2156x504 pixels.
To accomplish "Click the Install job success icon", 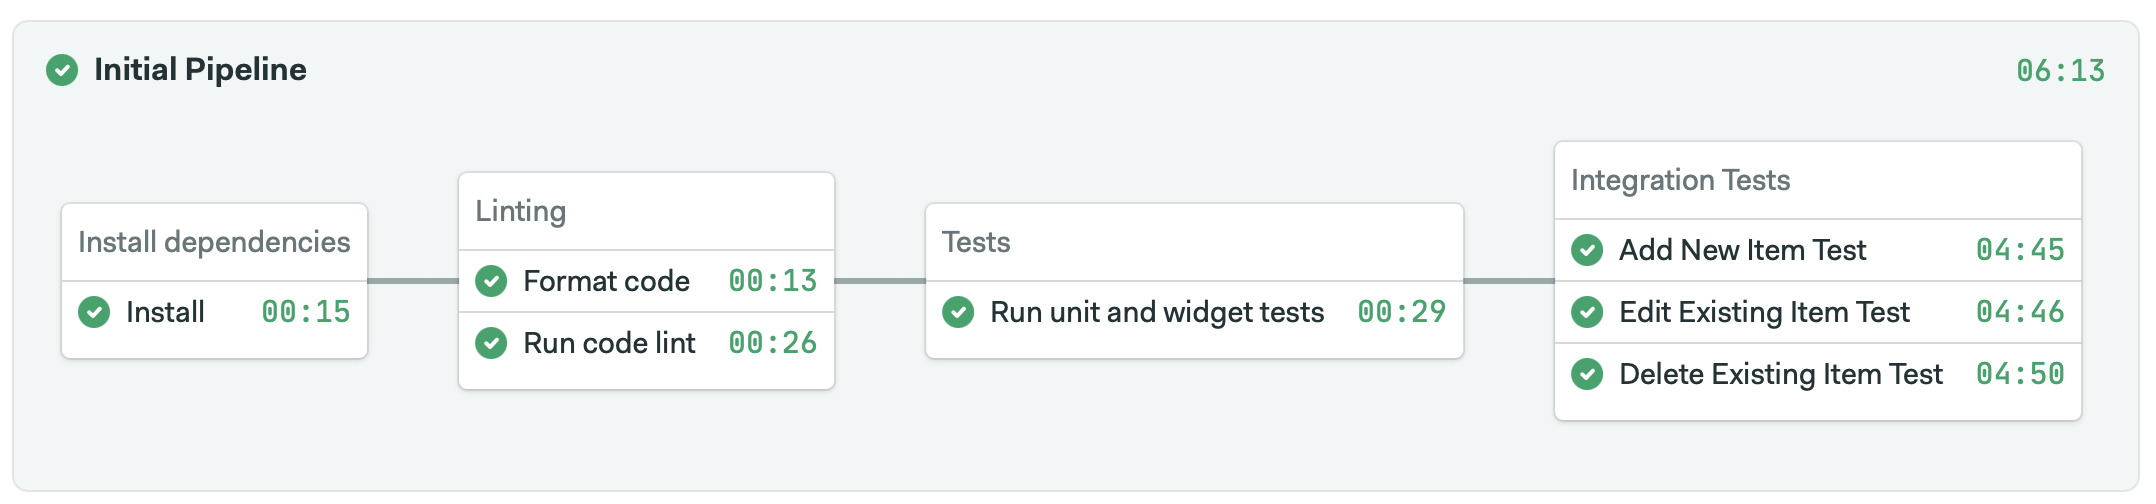I will tap(94, 312).
